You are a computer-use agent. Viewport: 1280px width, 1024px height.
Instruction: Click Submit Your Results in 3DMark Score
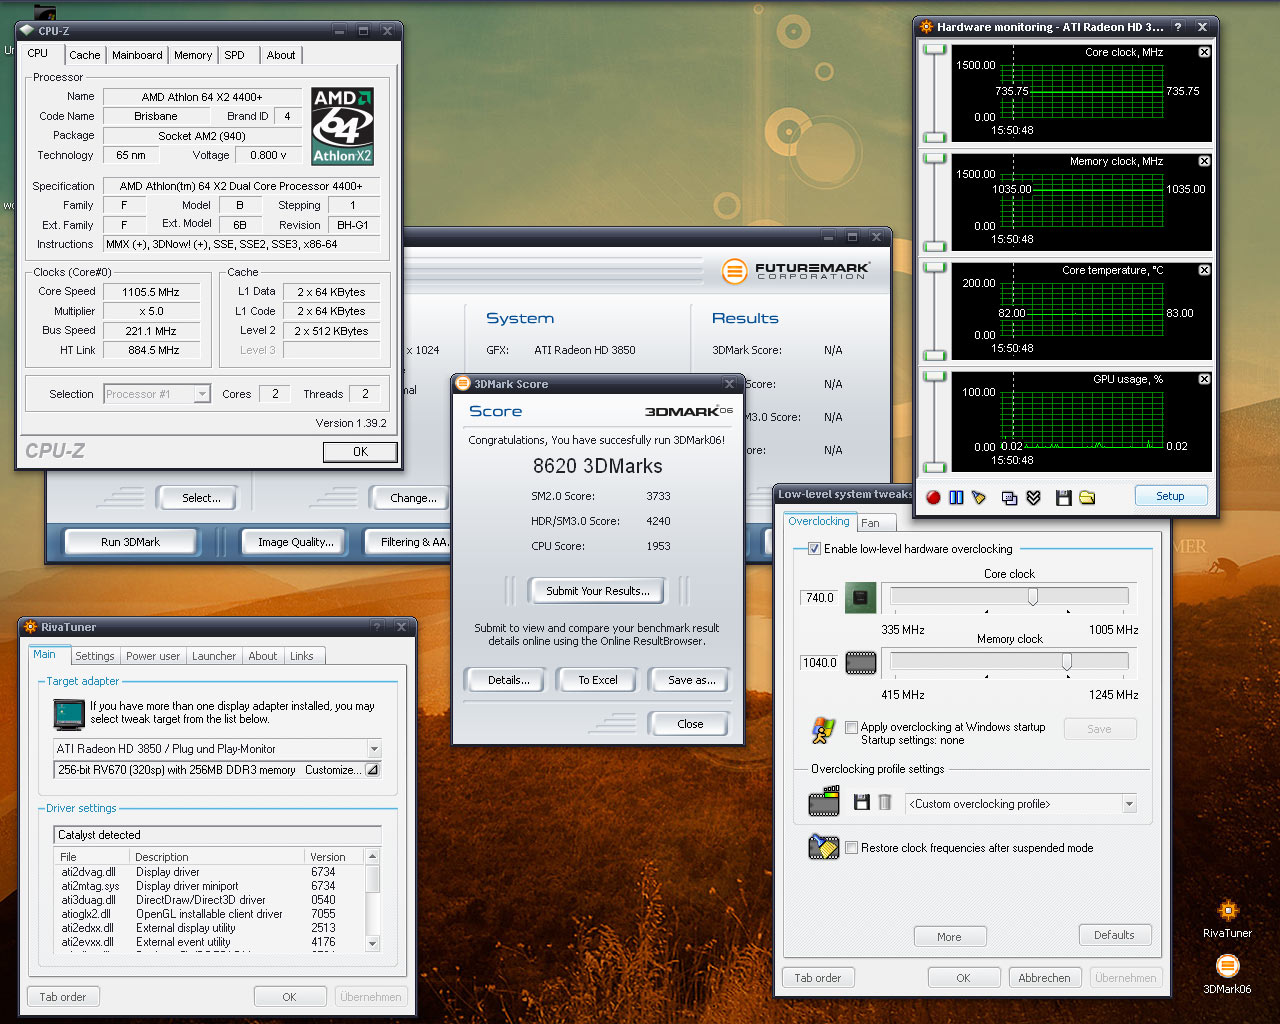[x=597, y=591]
